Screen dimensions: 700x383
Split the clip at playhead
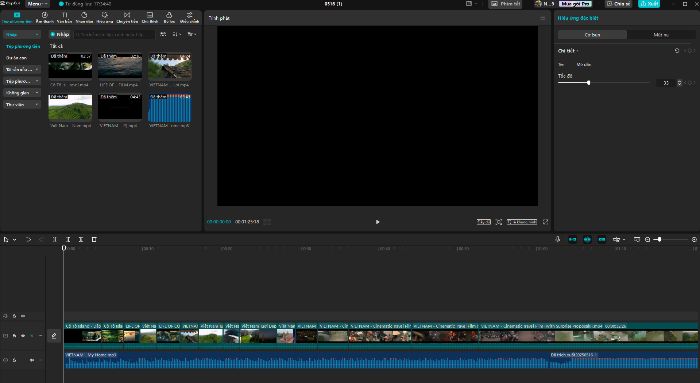(54, 240)
